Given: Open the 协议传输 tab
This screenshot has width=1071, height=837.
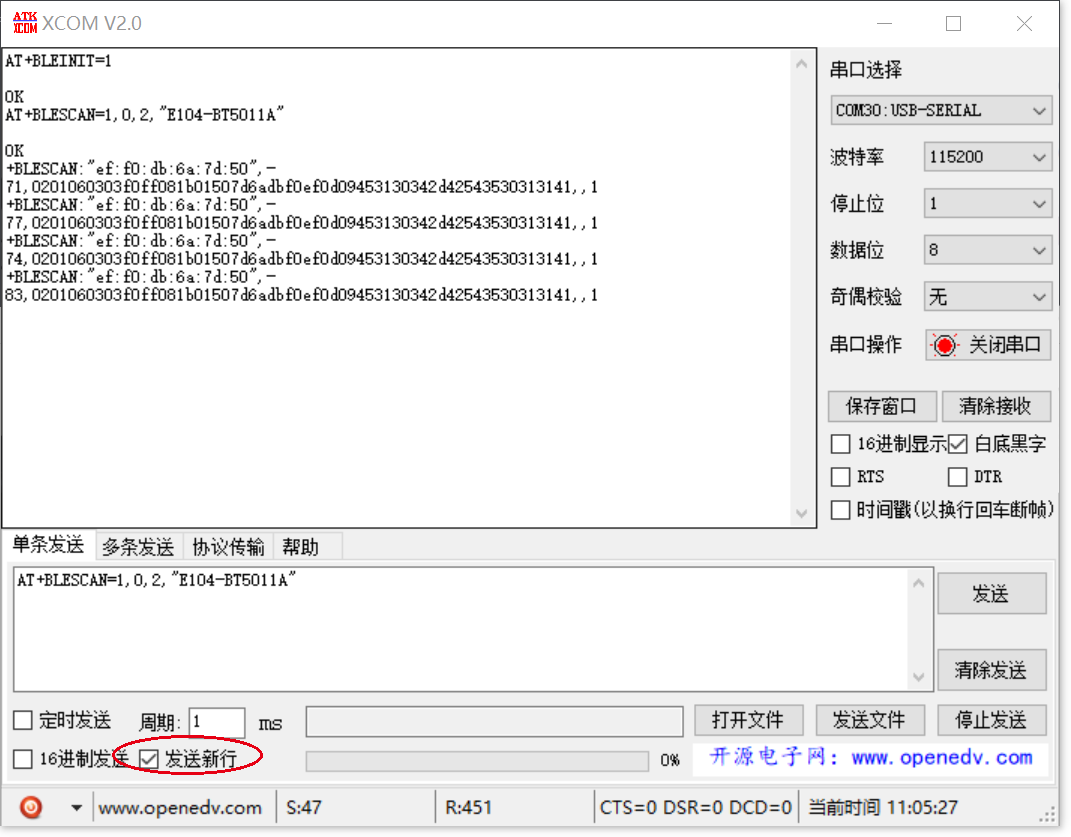Looking at the screenshot, I should click(228, 546).
